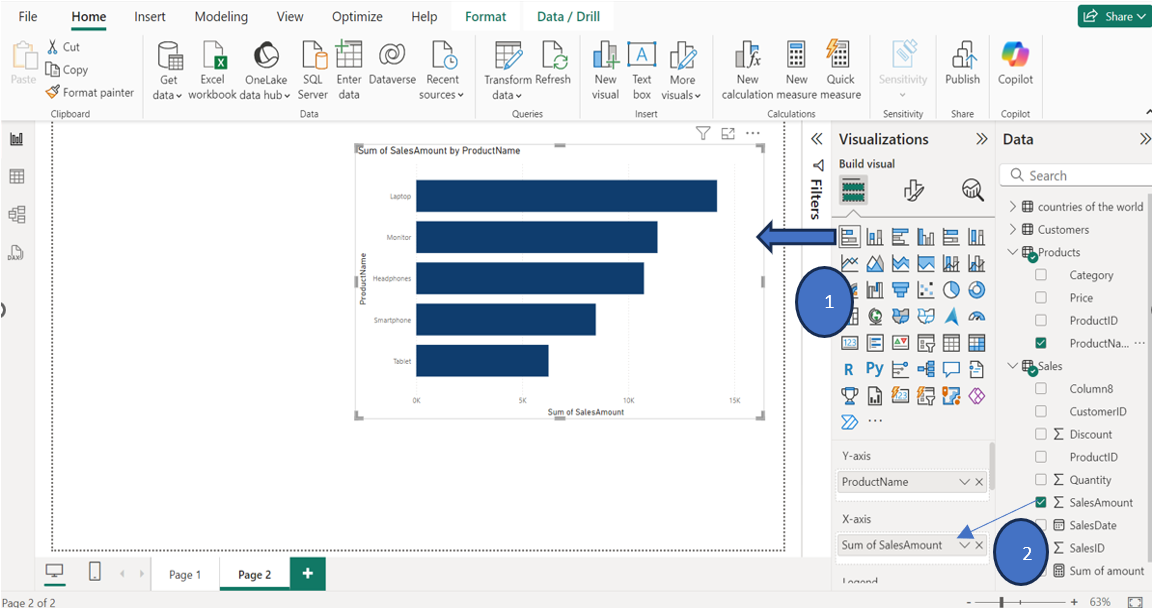Collapse the Sales table in the Data pane
This screenshot has width=1152, height=608.
click(x=1010, y=365)
